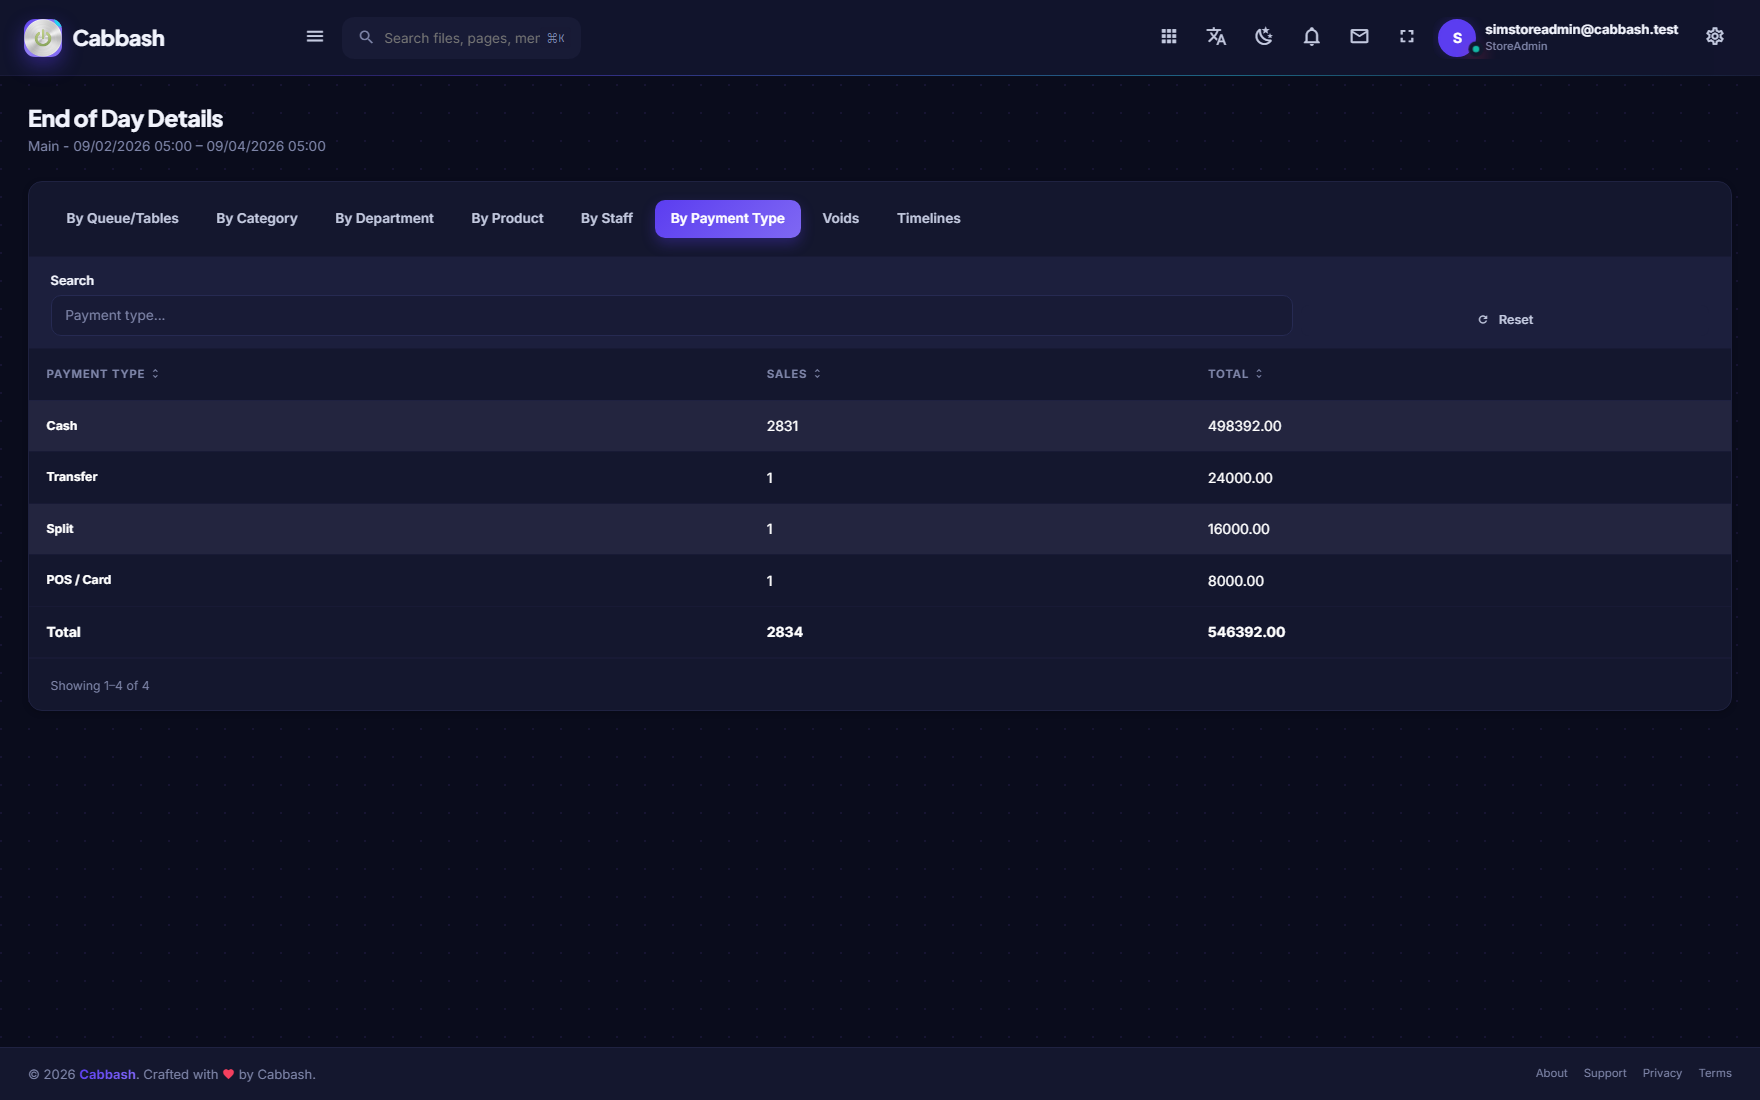Open the Privacy footer link

point(1662,1073)
